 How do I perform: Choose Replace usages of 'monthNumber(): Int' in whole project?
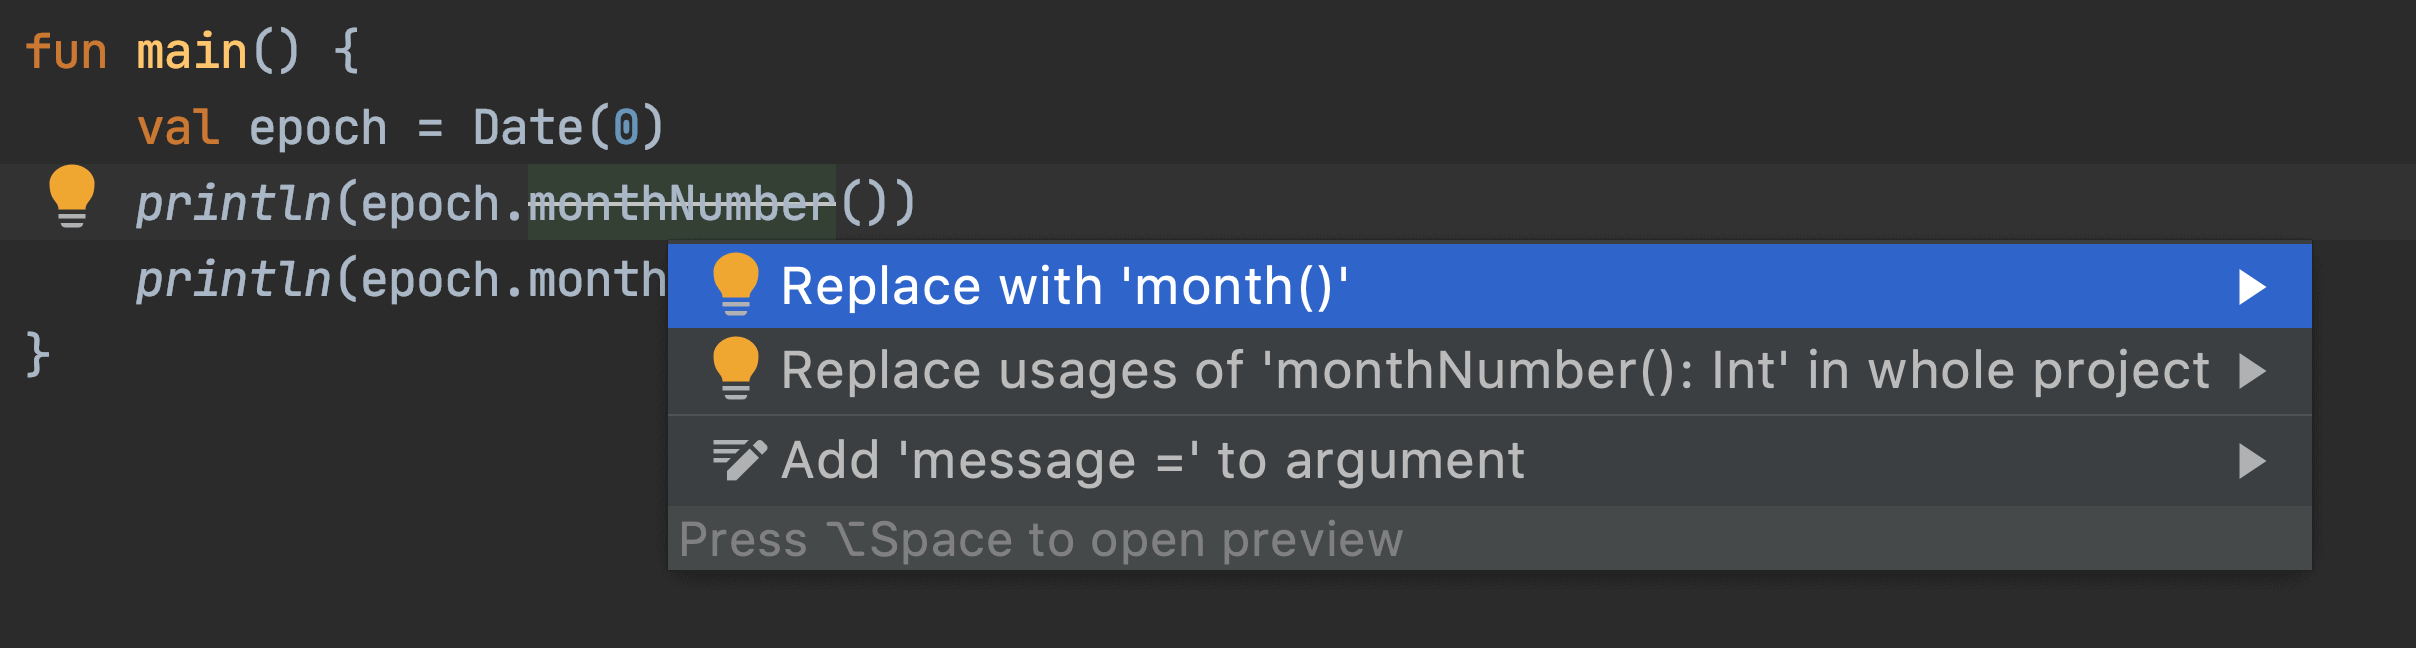pyautogui.click(x=1489, y=371)
